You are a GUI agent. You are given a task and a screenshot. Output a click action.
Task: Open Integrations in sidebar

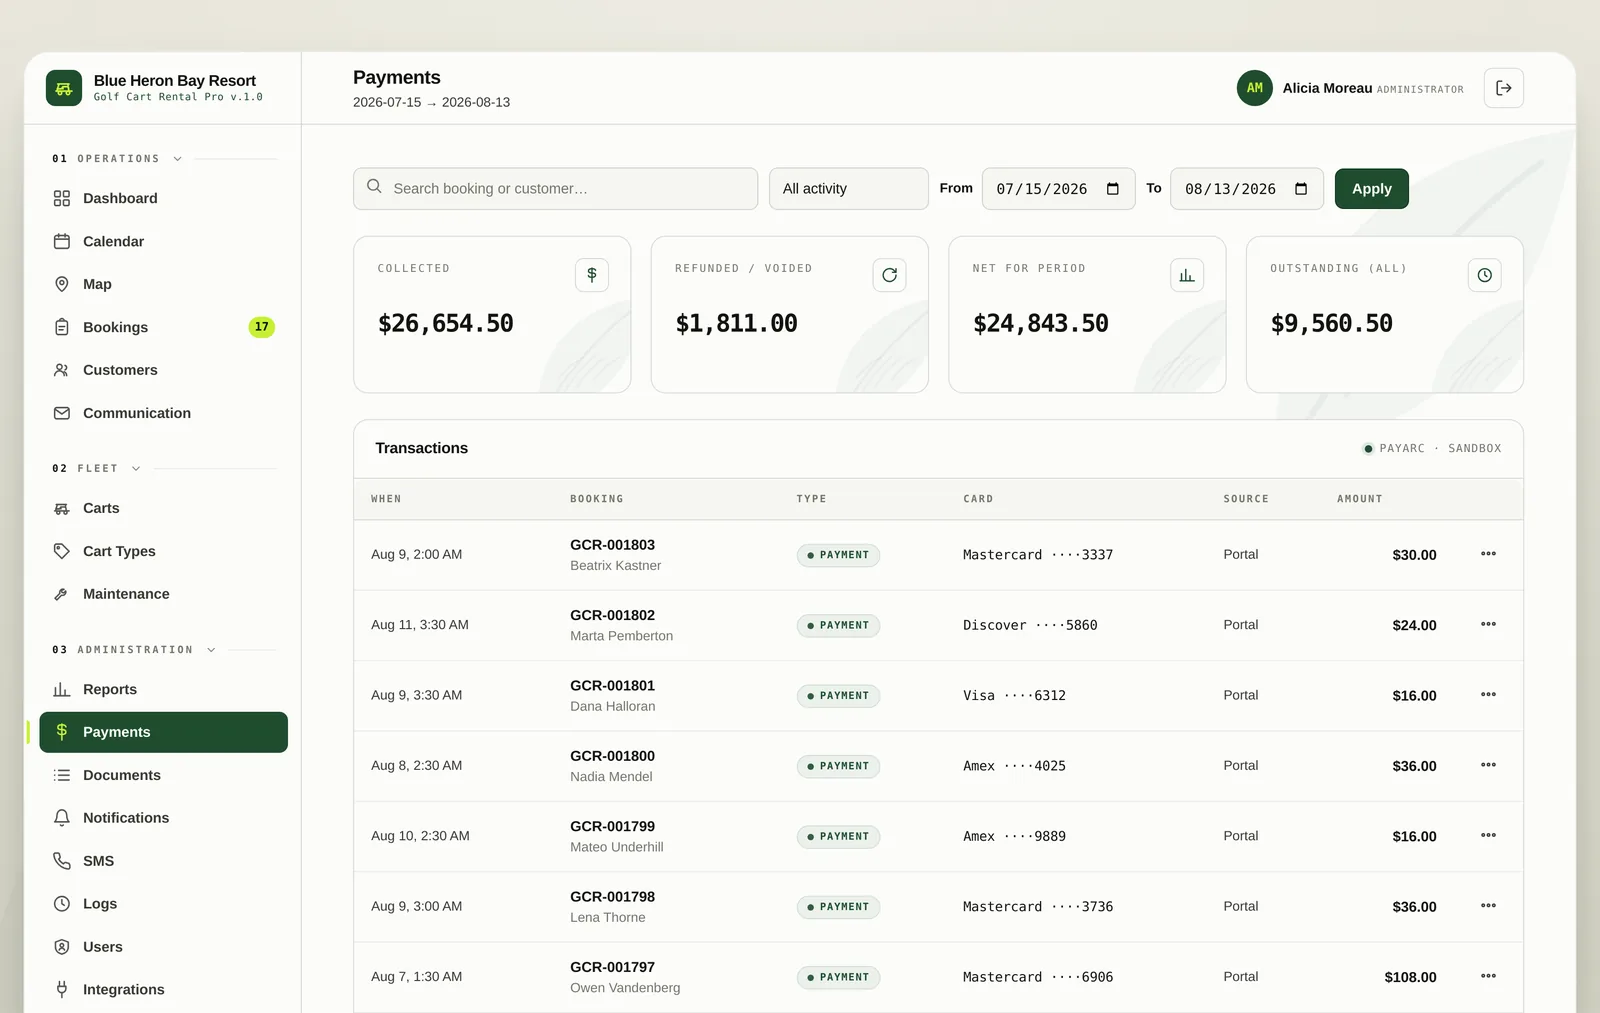(163, 990)
